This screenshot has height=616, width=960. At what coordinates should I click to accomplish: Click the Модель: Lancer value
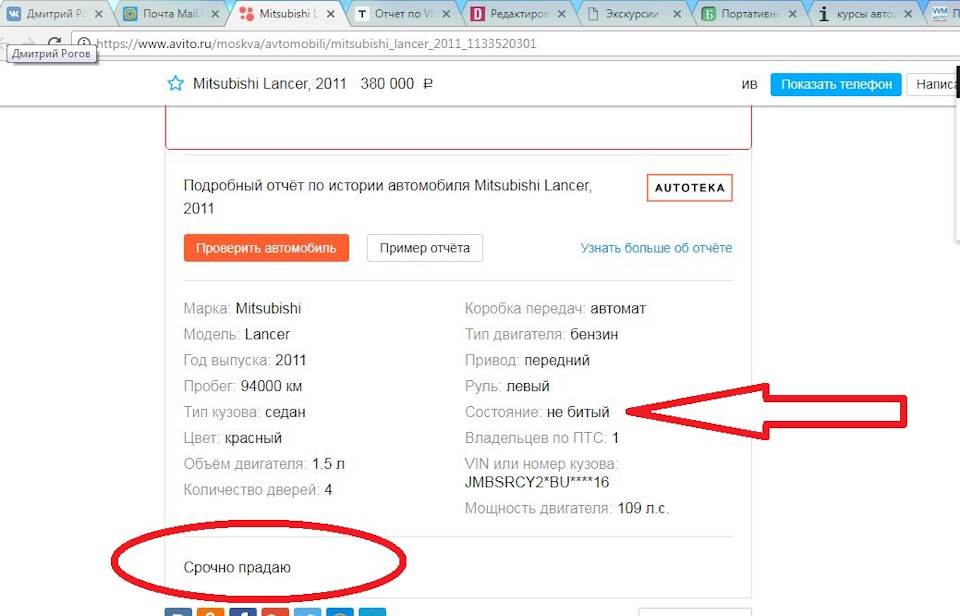(x=268, y=334)
